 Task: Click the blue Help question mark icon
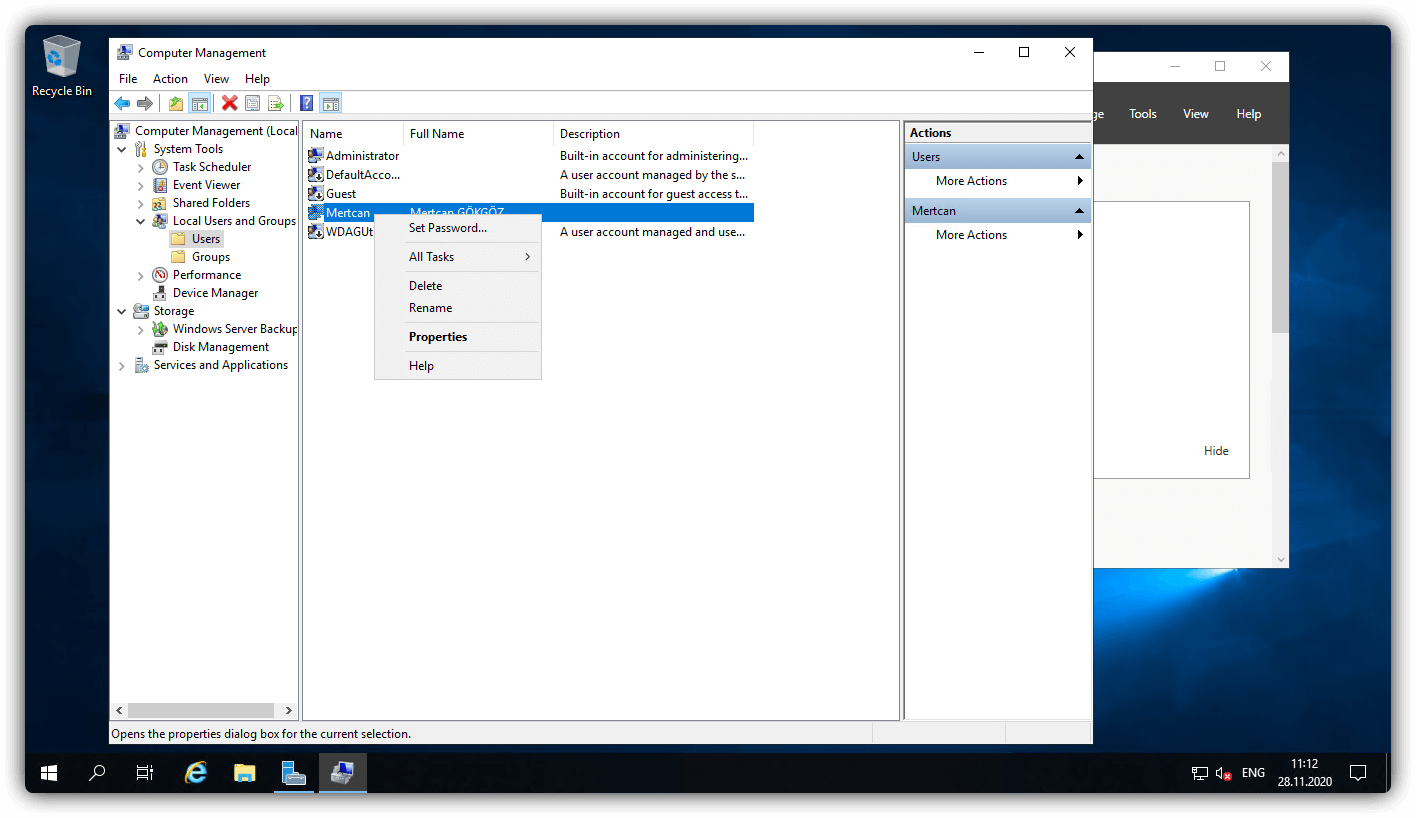coord(306,103)
